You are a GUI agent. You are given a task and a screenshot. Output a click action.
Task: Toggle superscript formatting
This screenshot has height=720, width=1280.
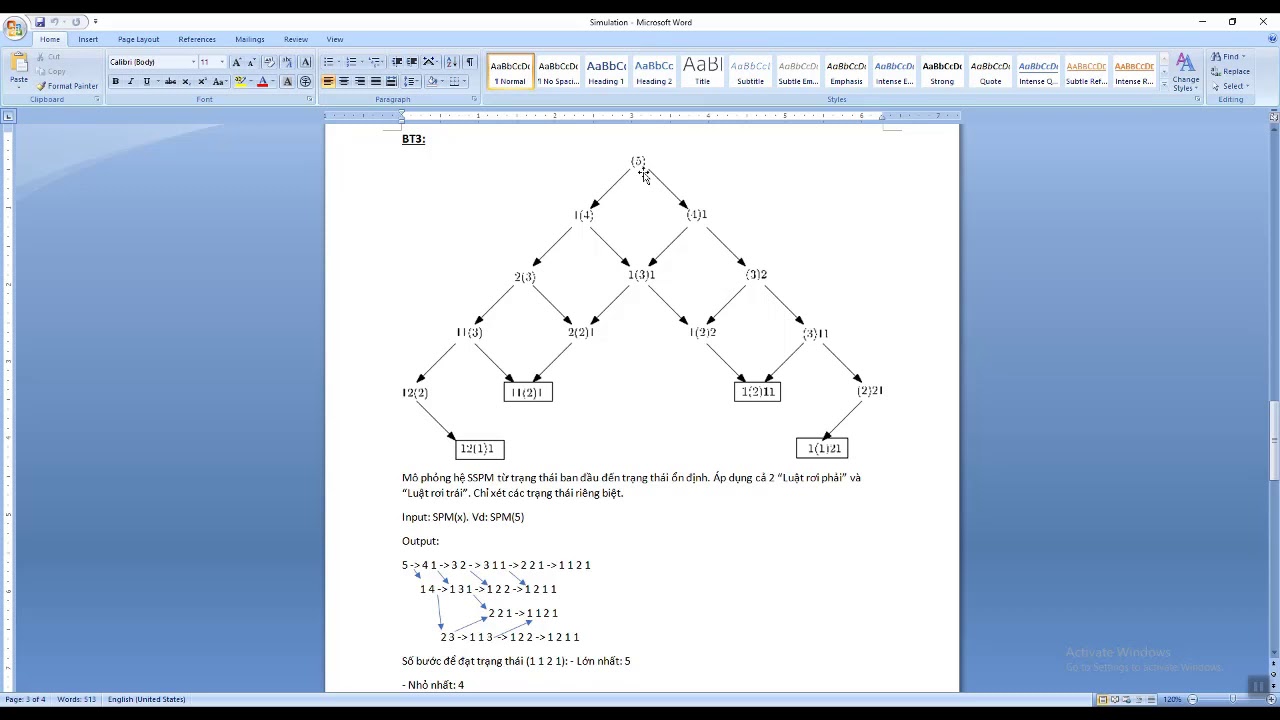click(202, 82)
